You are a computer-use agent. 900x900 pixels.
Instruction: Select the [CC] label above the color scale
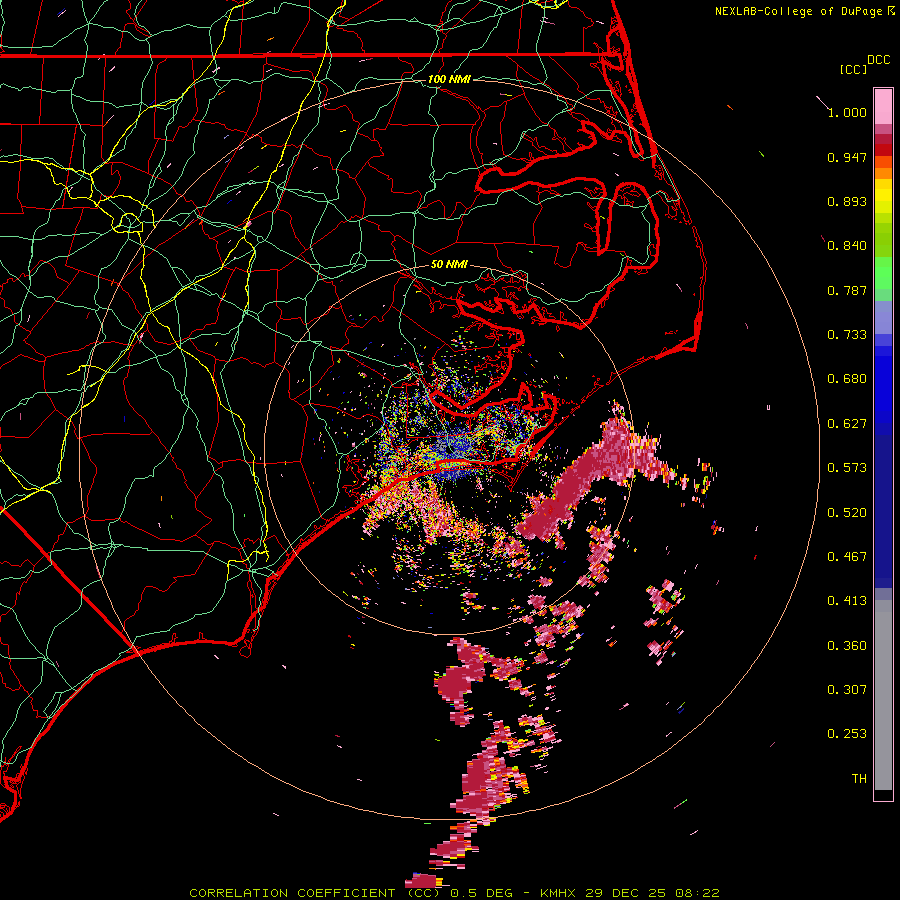853,69
